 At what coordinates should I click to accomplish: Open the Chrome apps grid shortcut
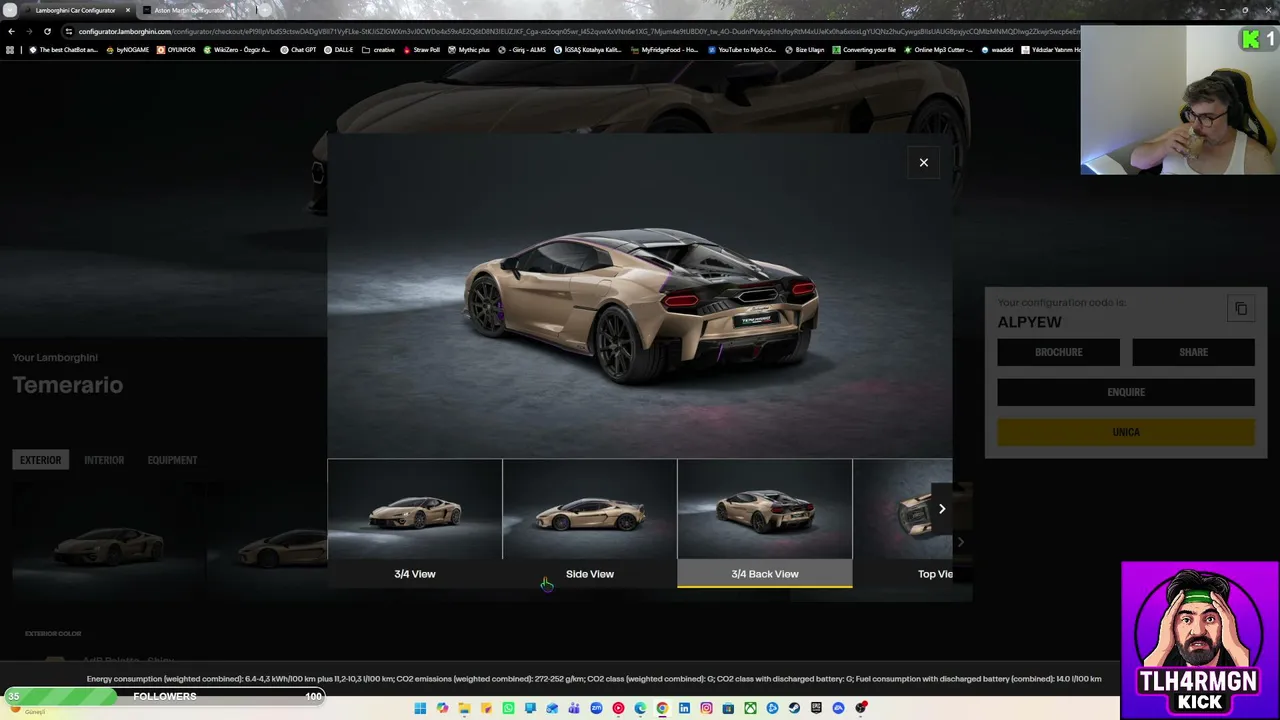click(11, 50)
